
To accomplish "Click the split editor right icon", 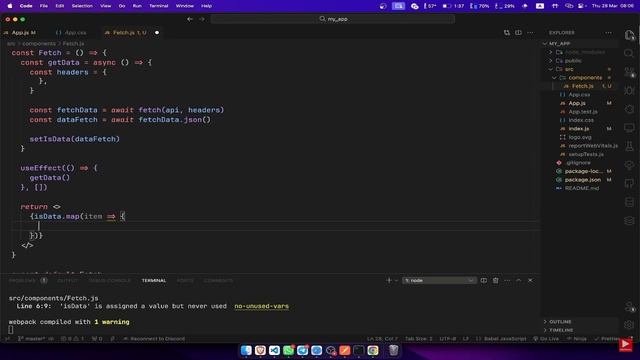I will [518, 33].
